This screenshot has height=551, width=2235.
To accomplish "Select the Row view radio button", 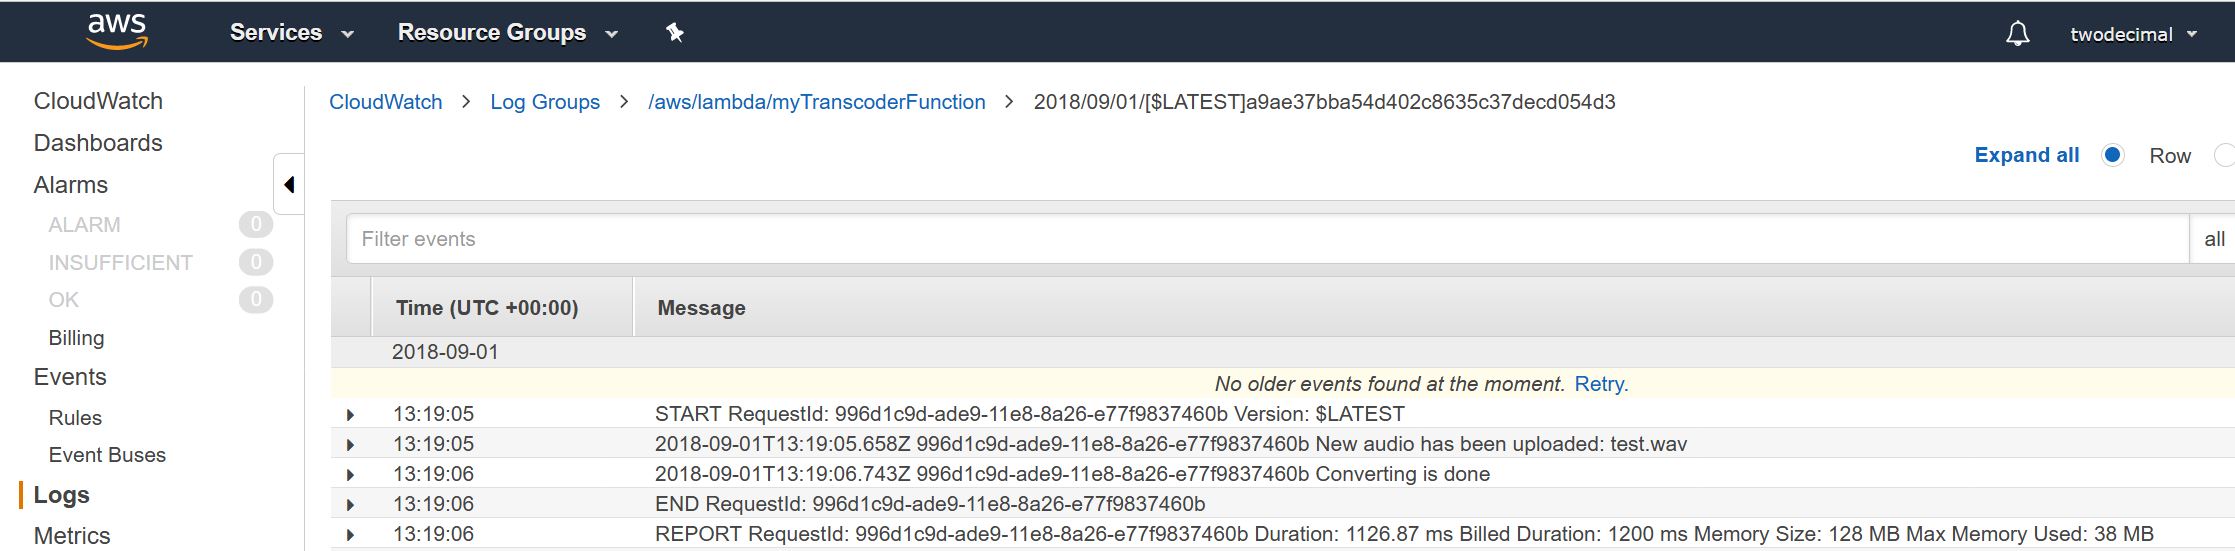I will [x=2113, y=155].
